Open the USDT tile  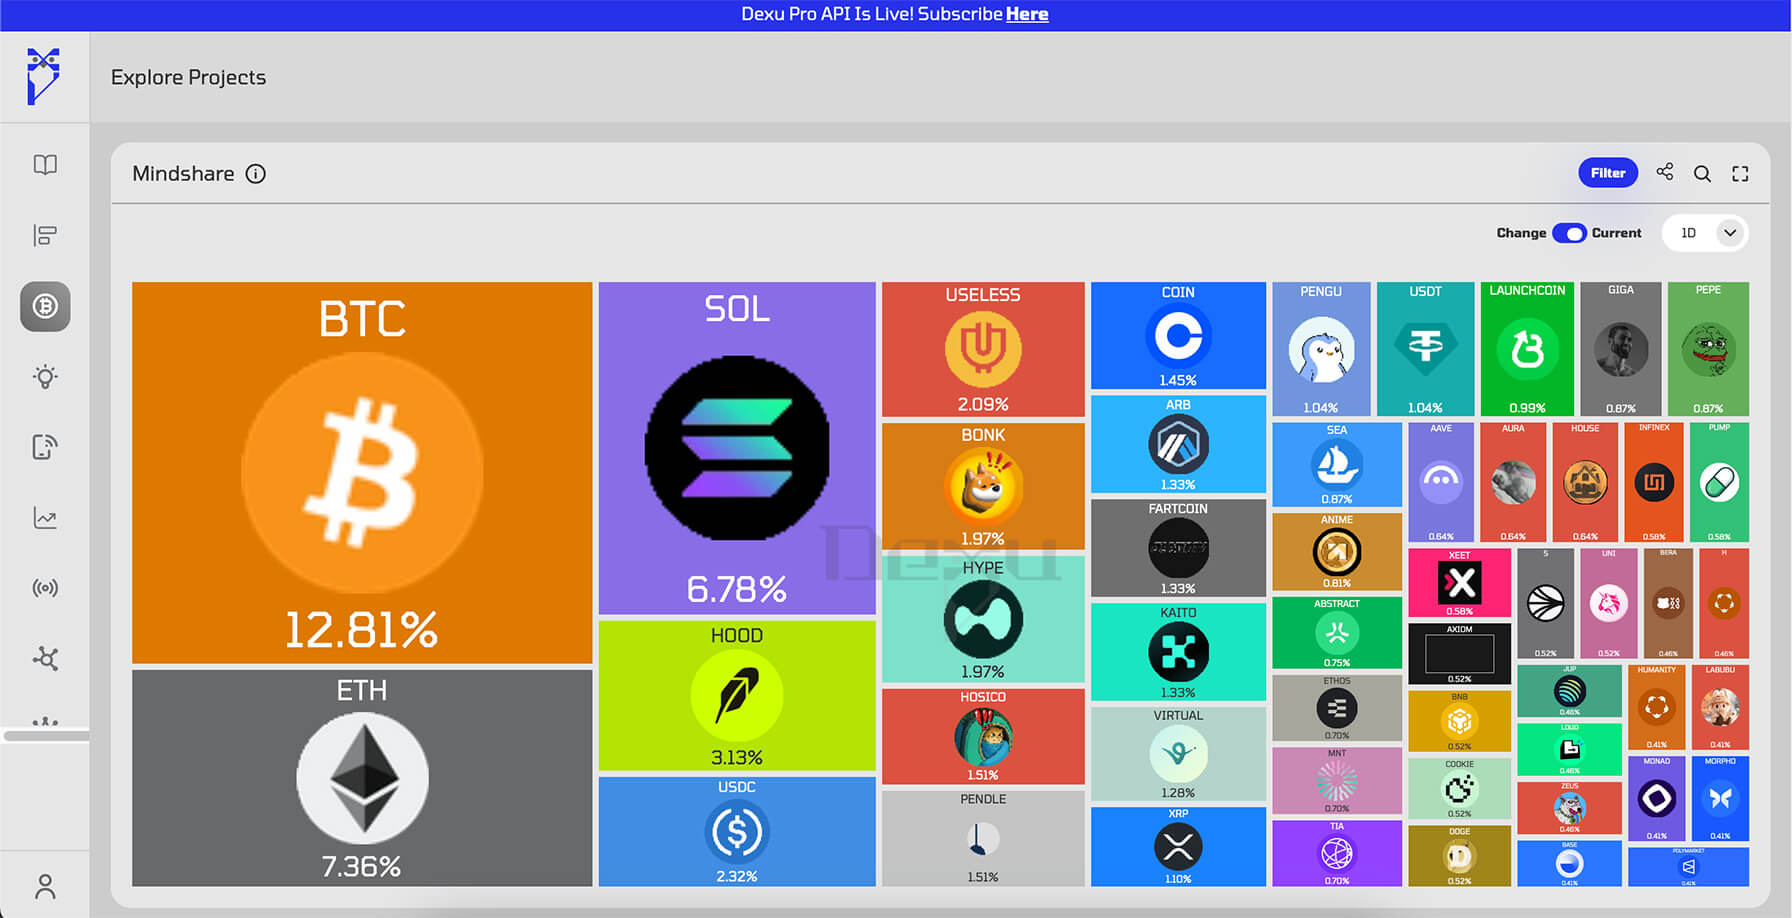coord(1425,349)
